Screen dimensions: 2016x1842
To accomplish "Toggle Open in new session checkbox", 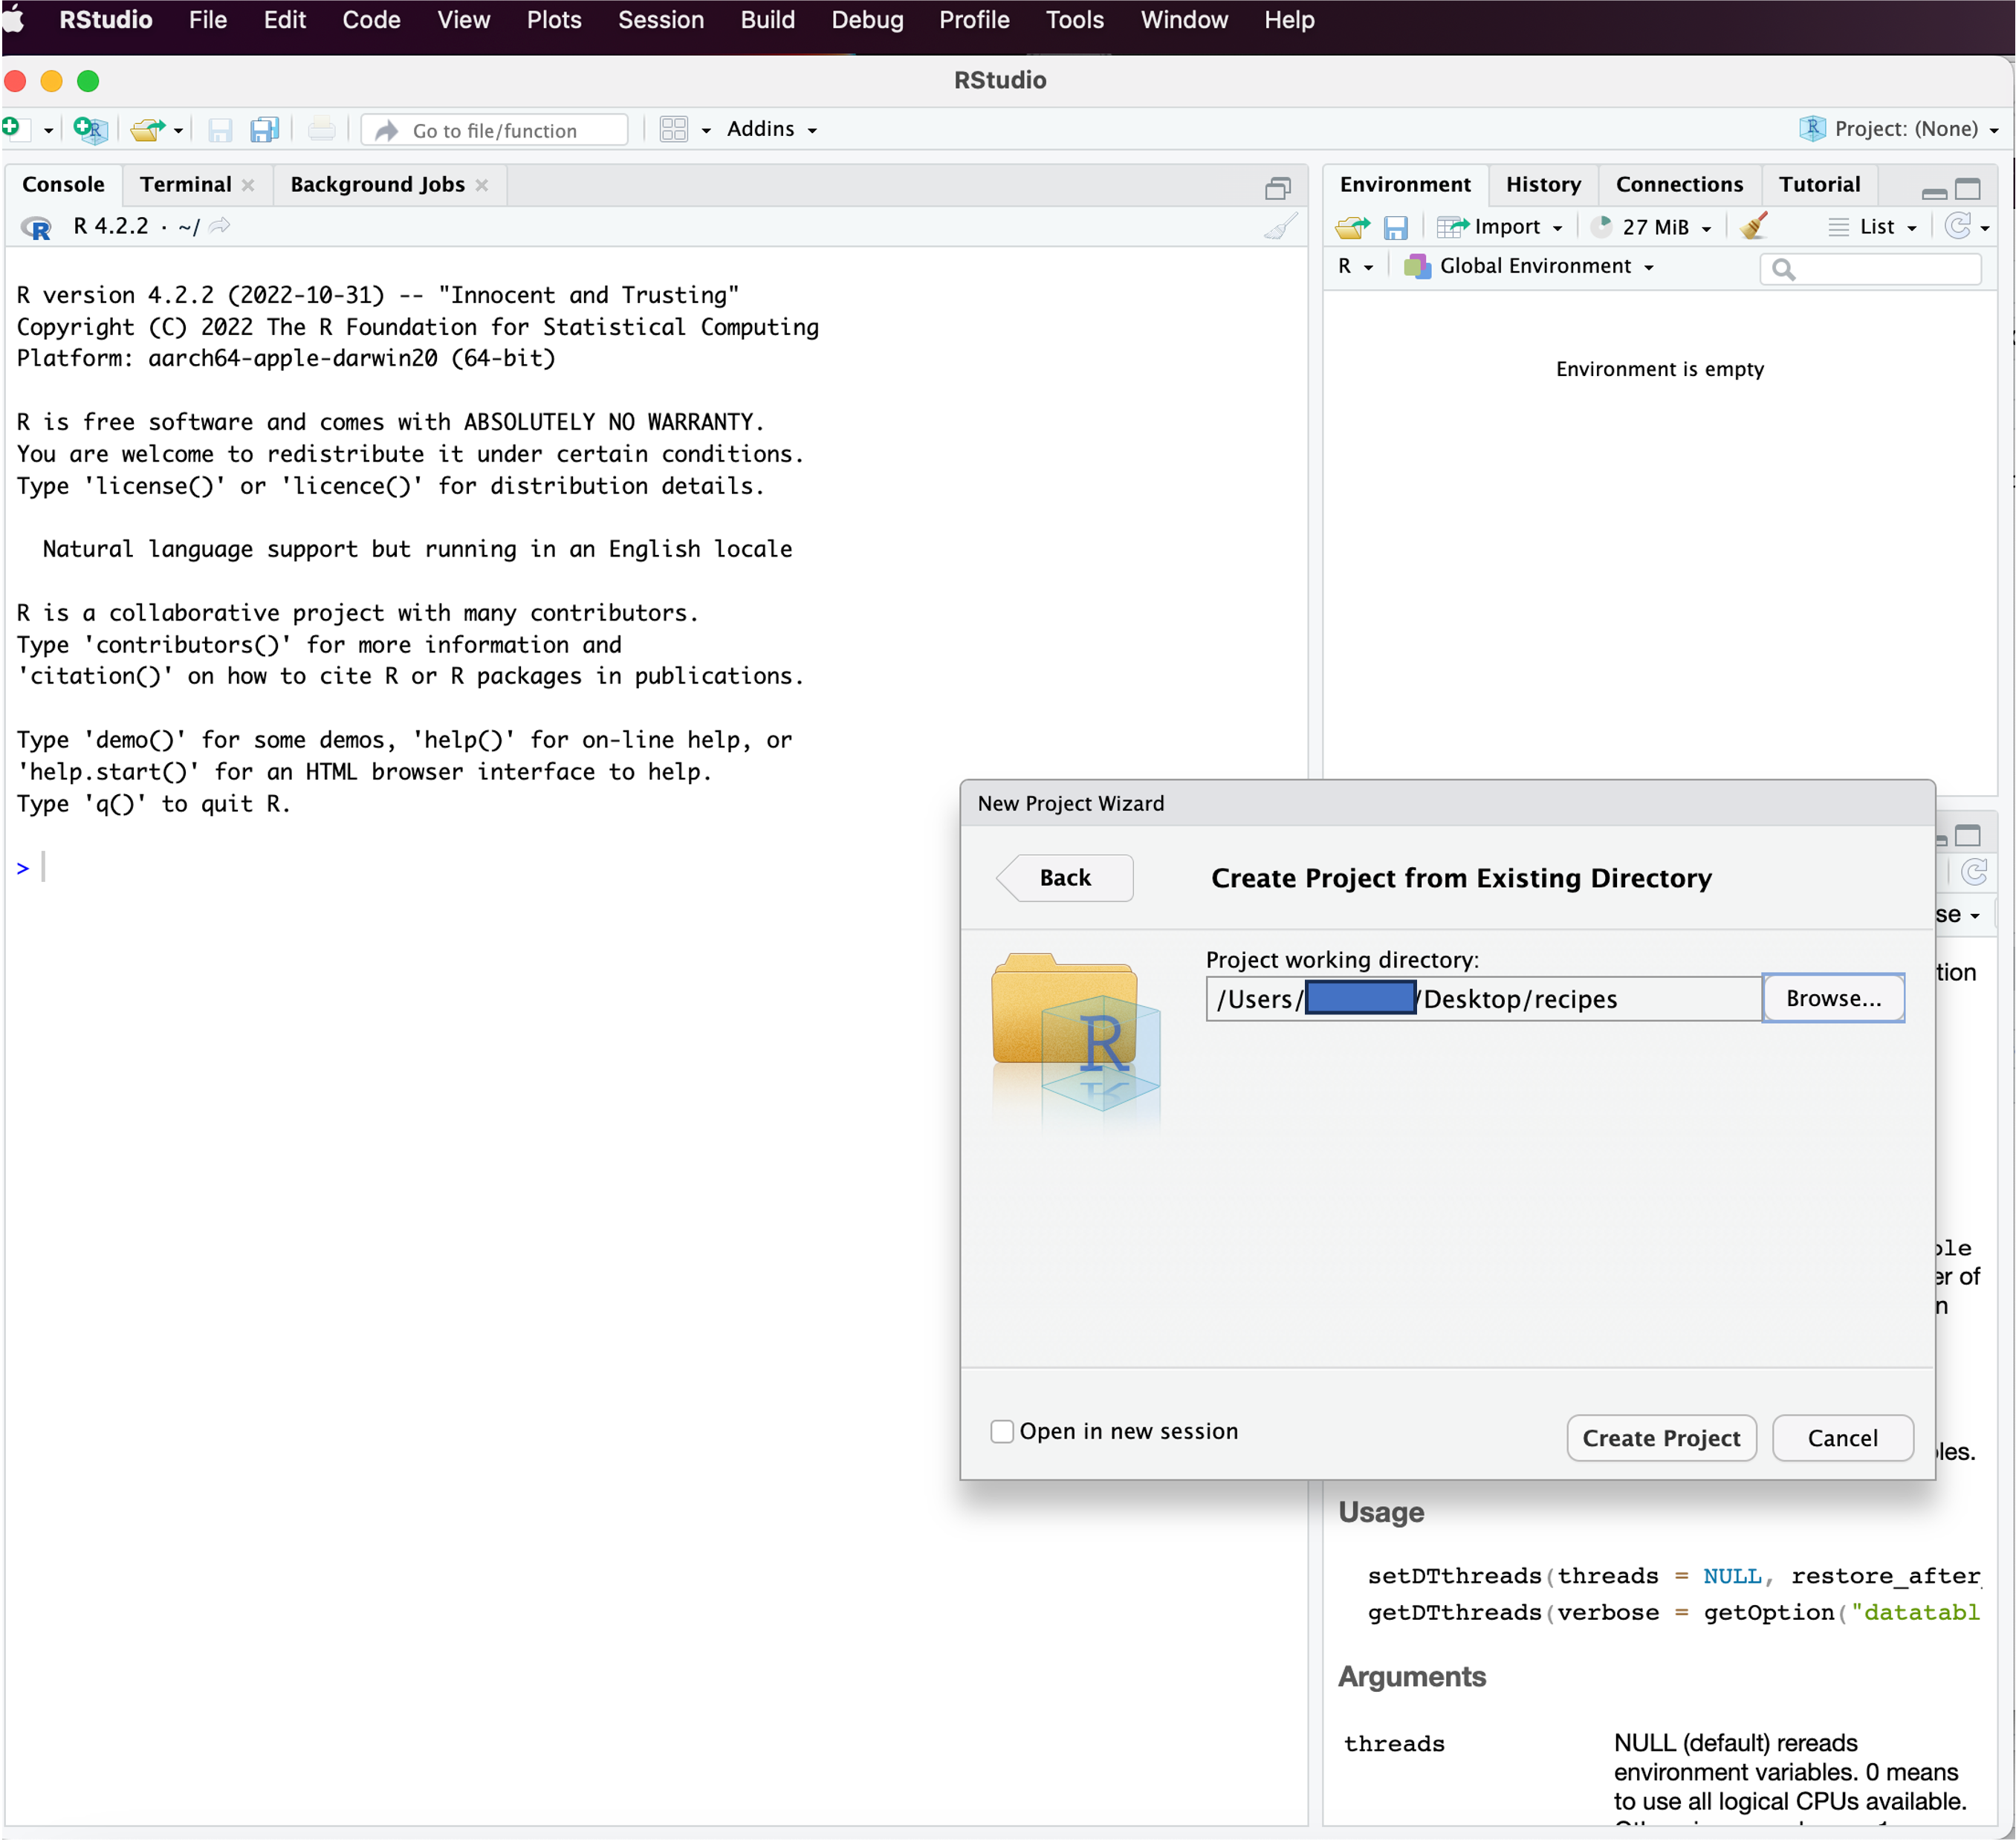I will click(x=1001, y=1431).
